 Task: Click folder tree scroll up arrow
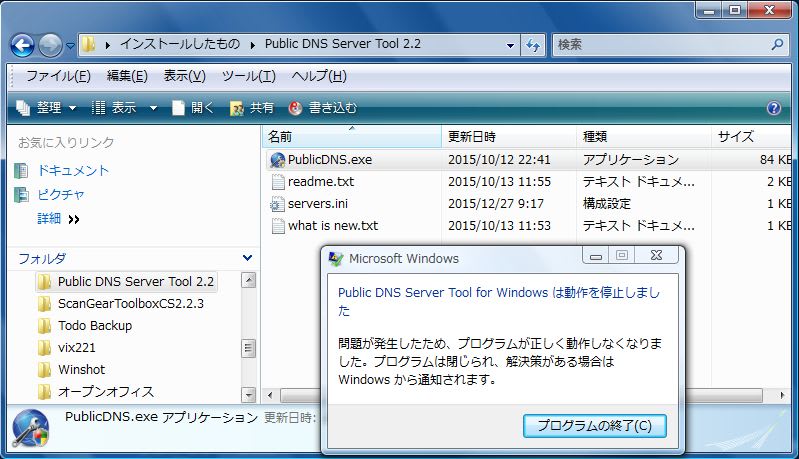pos(248,280)
